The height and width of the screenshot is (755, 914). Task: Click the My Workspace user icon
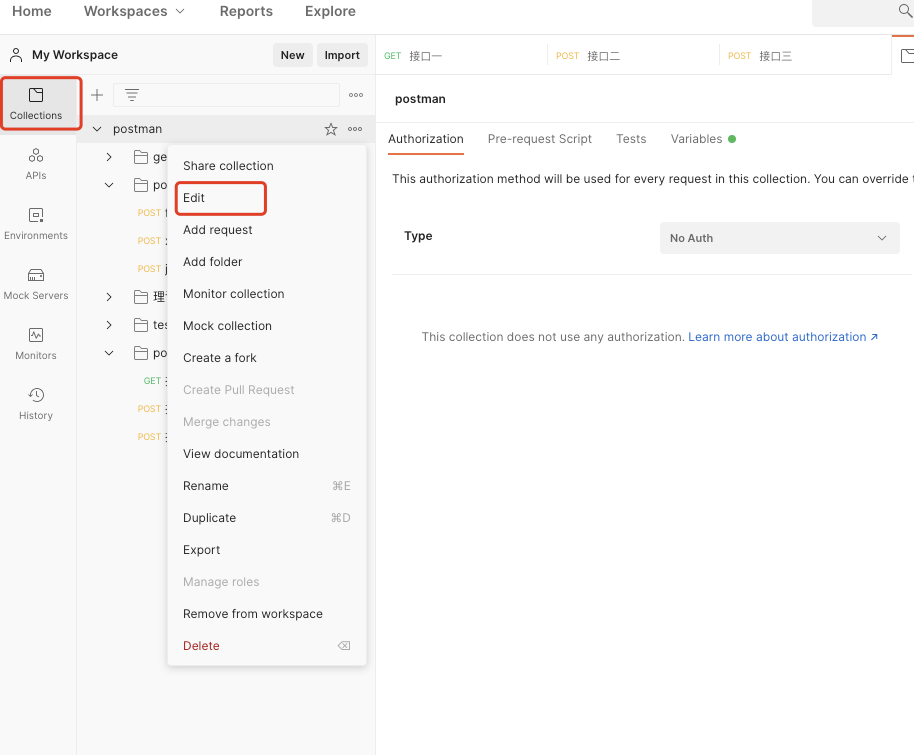tap(16, 55)
